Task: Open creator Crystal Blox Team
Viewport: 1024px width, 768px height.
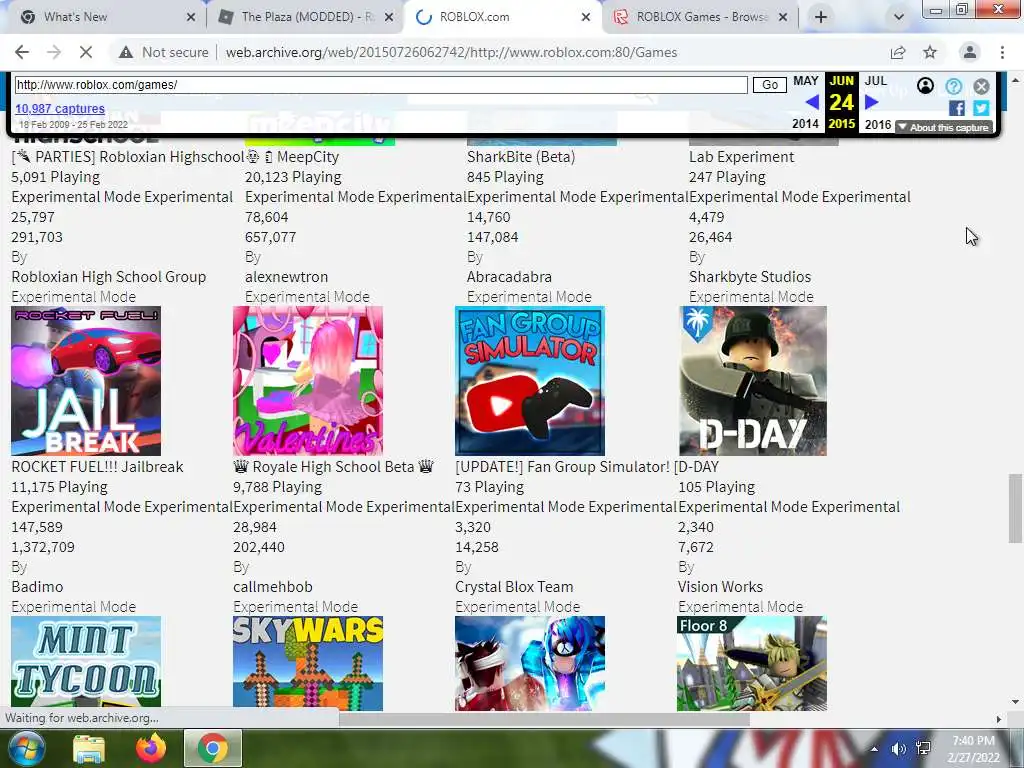Action: pos(514,587)
